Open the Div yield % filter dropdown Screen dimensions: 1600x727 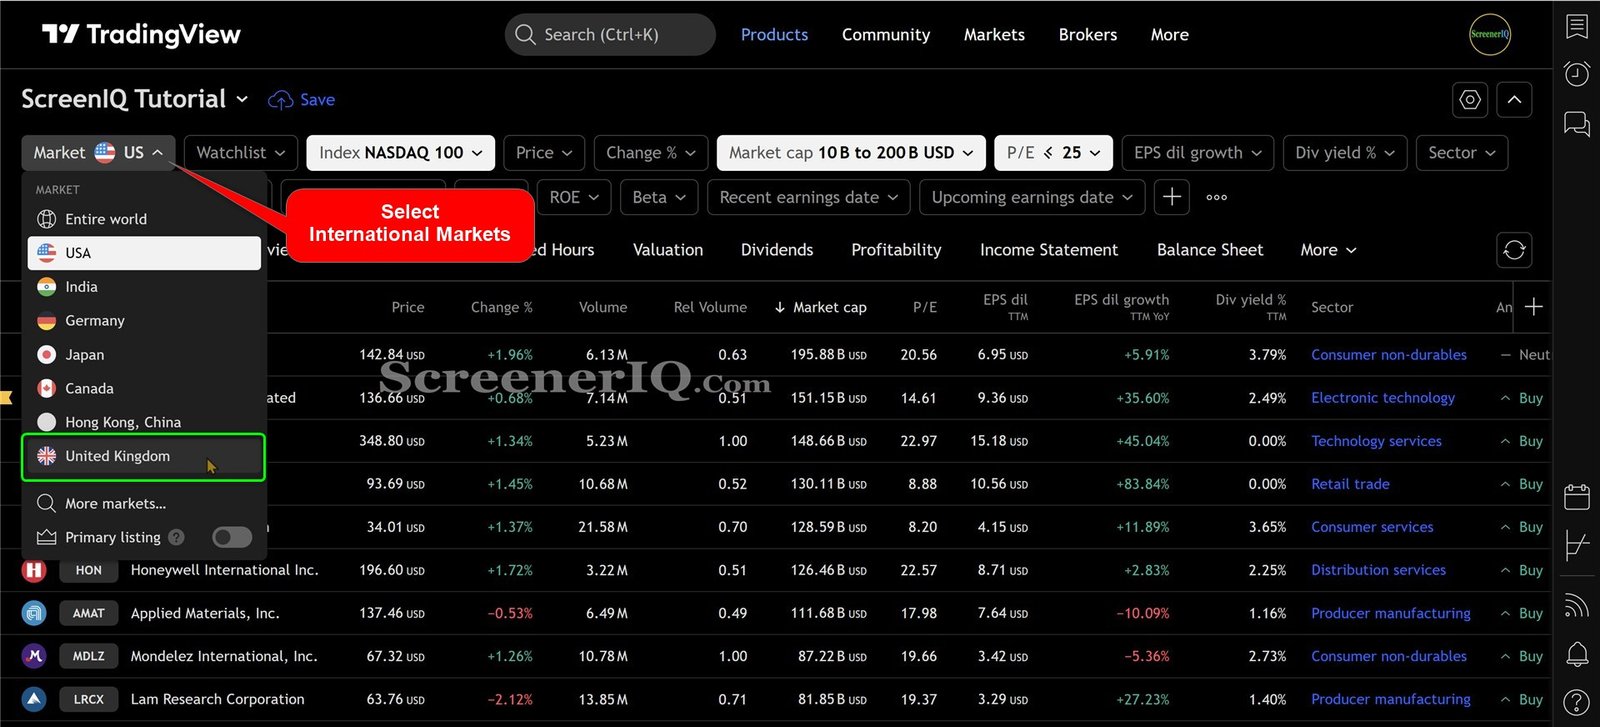[1345, 153]
